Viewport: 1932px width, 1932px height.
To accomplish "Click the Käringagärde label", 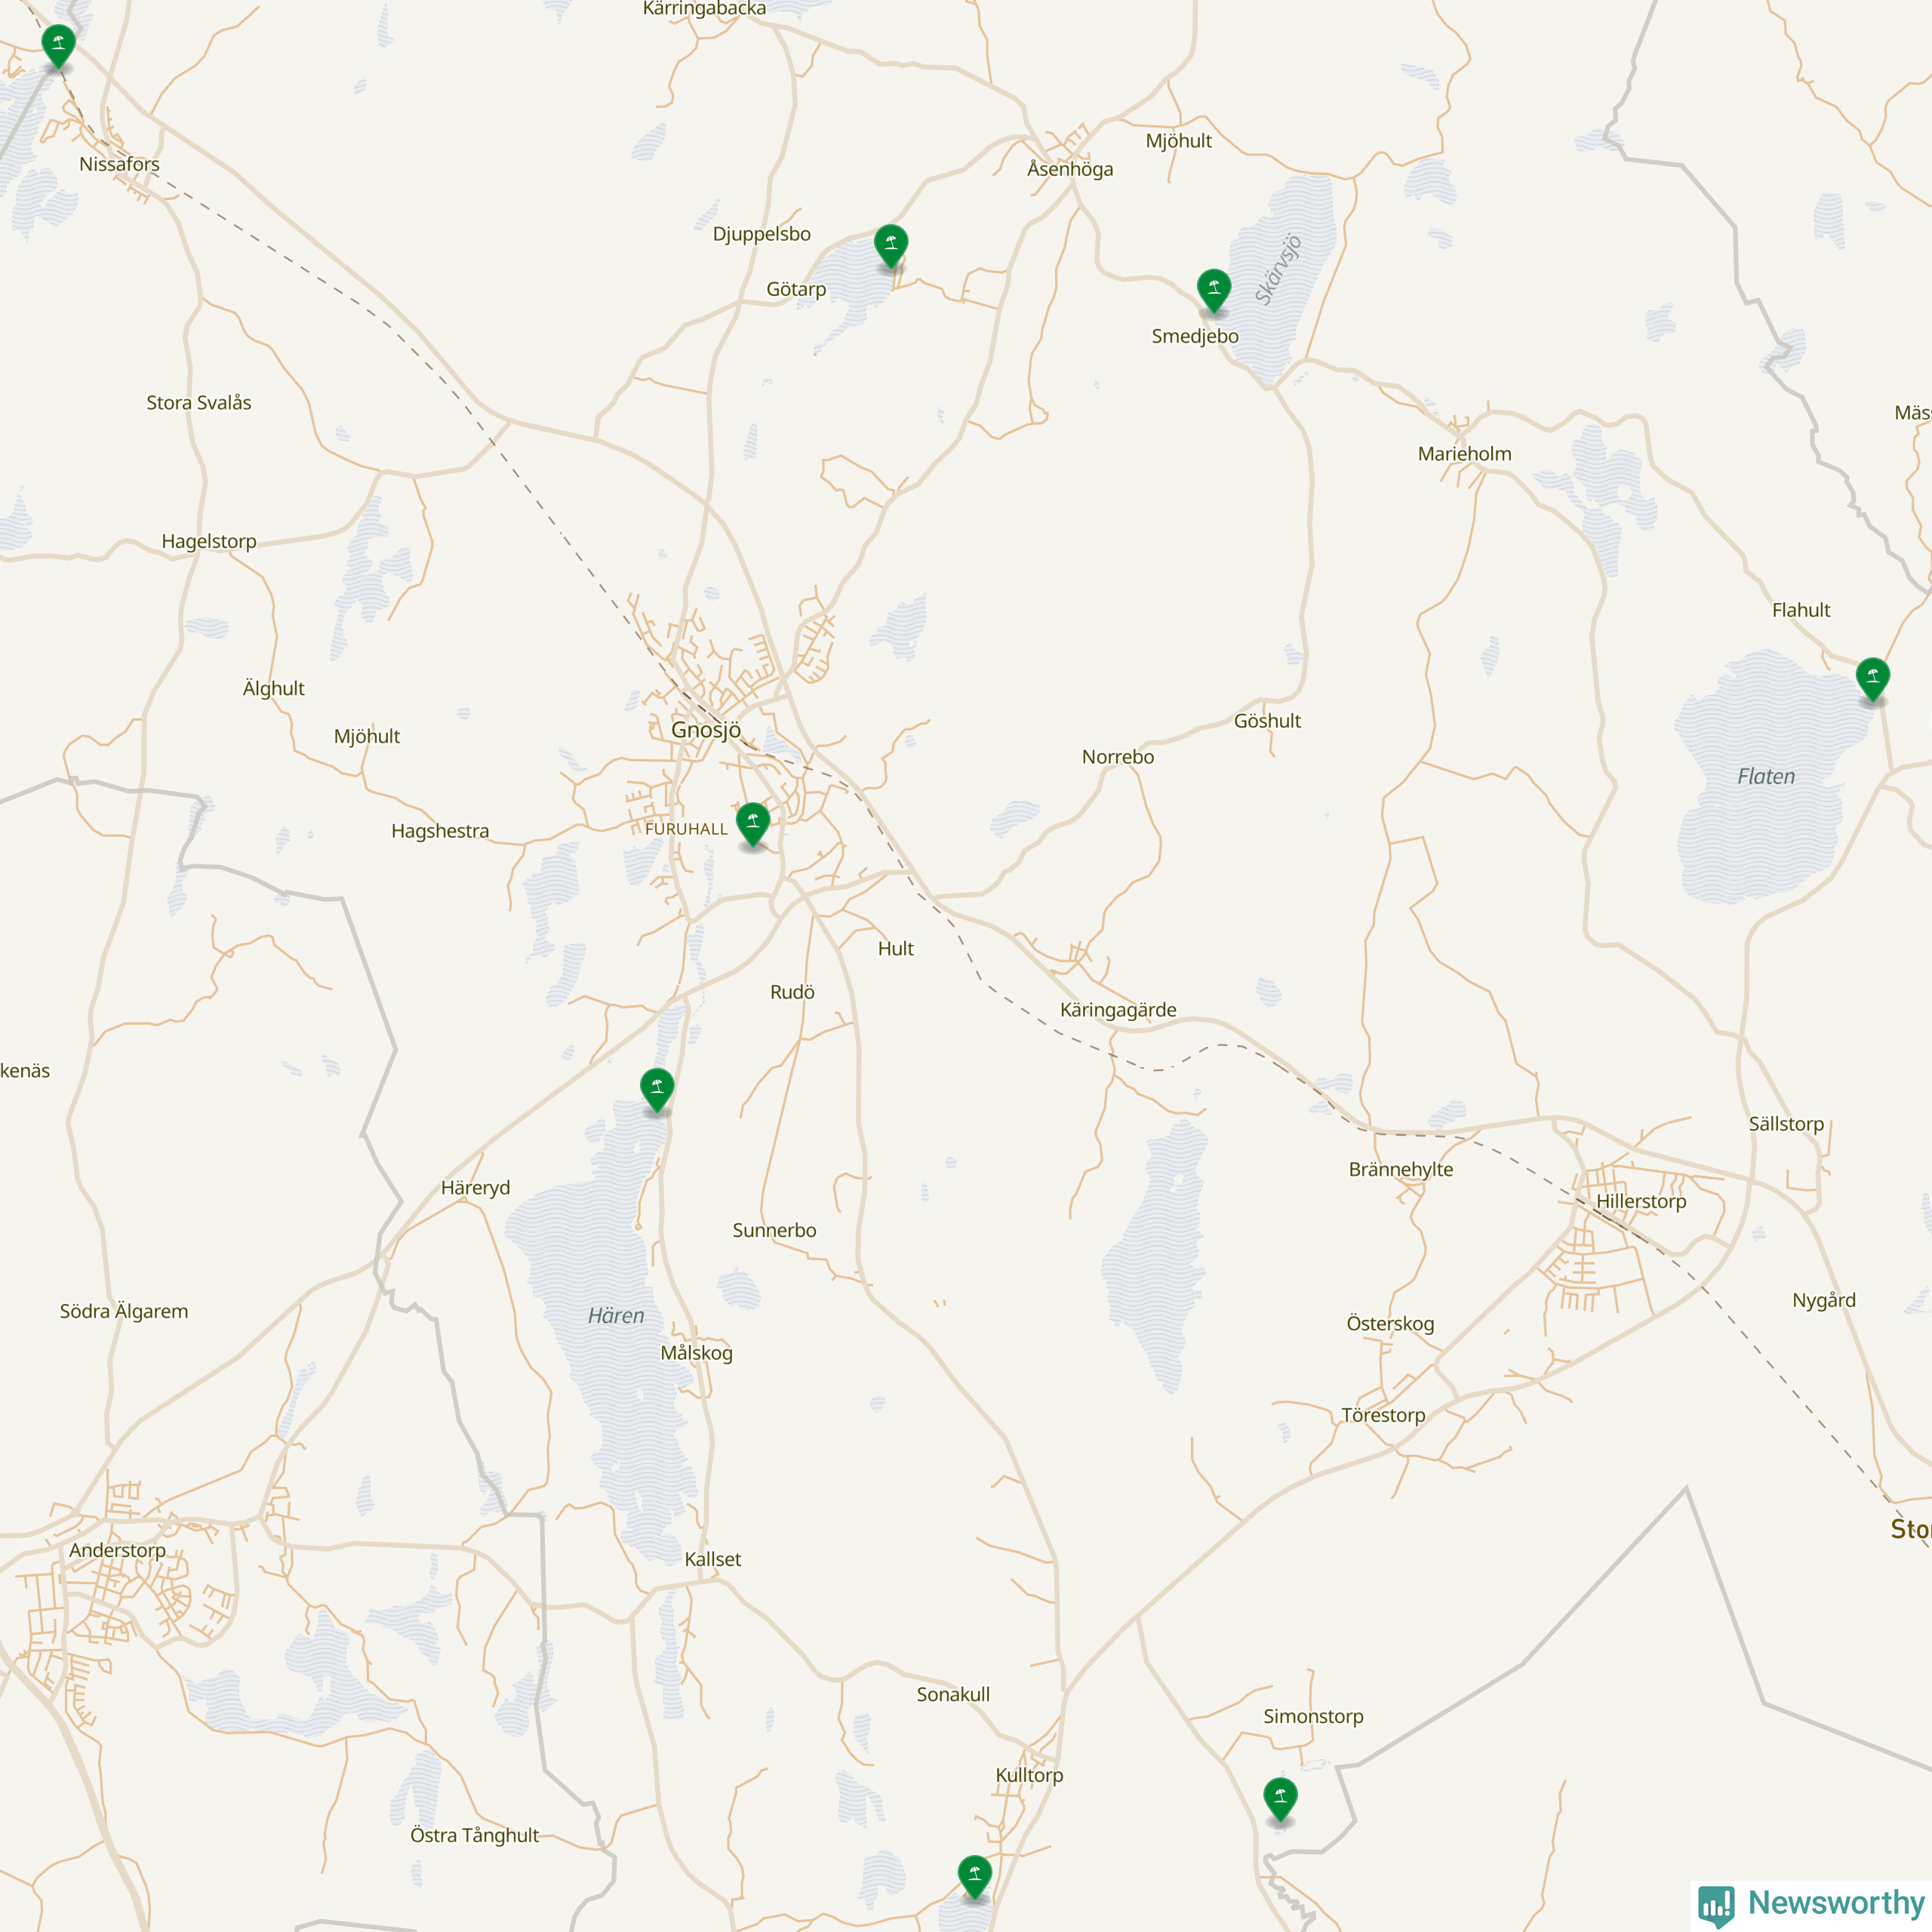I will 1118,1010.
